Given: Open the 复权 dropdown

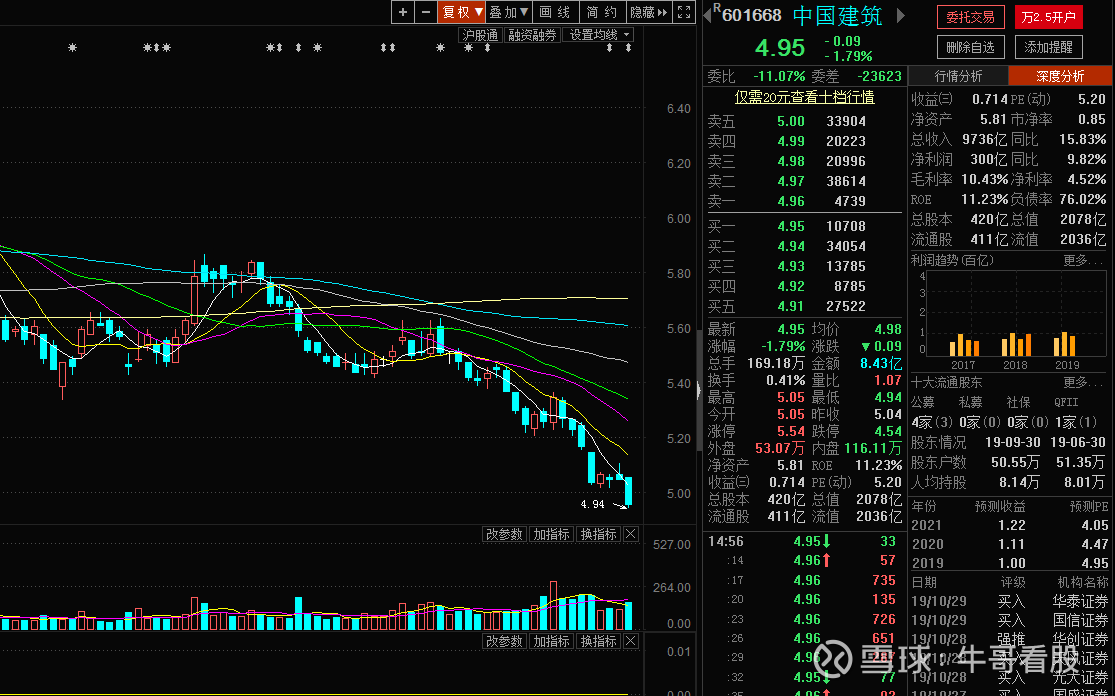Looking at the screenshot, I should point(462,12).
